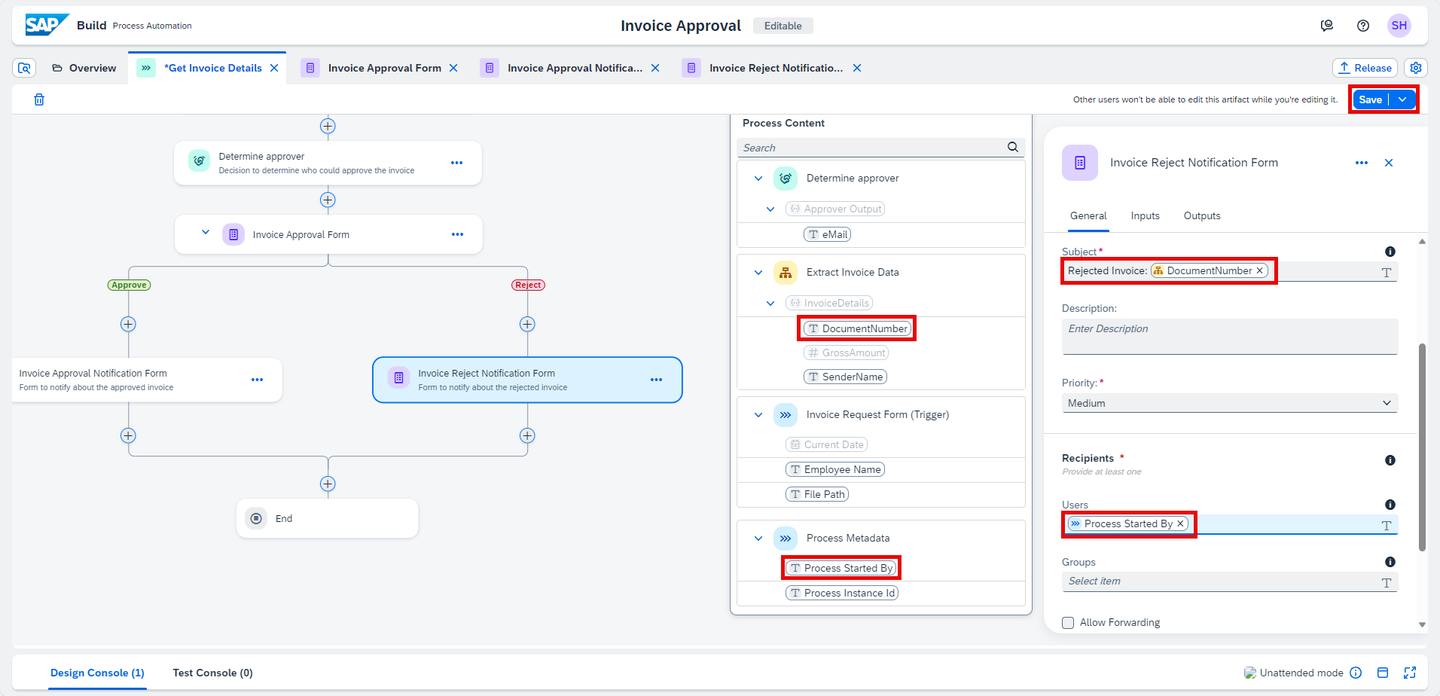Close the Get Invoice Details tab
This screenshot has height=696, width=1440.
click(274, 68)
